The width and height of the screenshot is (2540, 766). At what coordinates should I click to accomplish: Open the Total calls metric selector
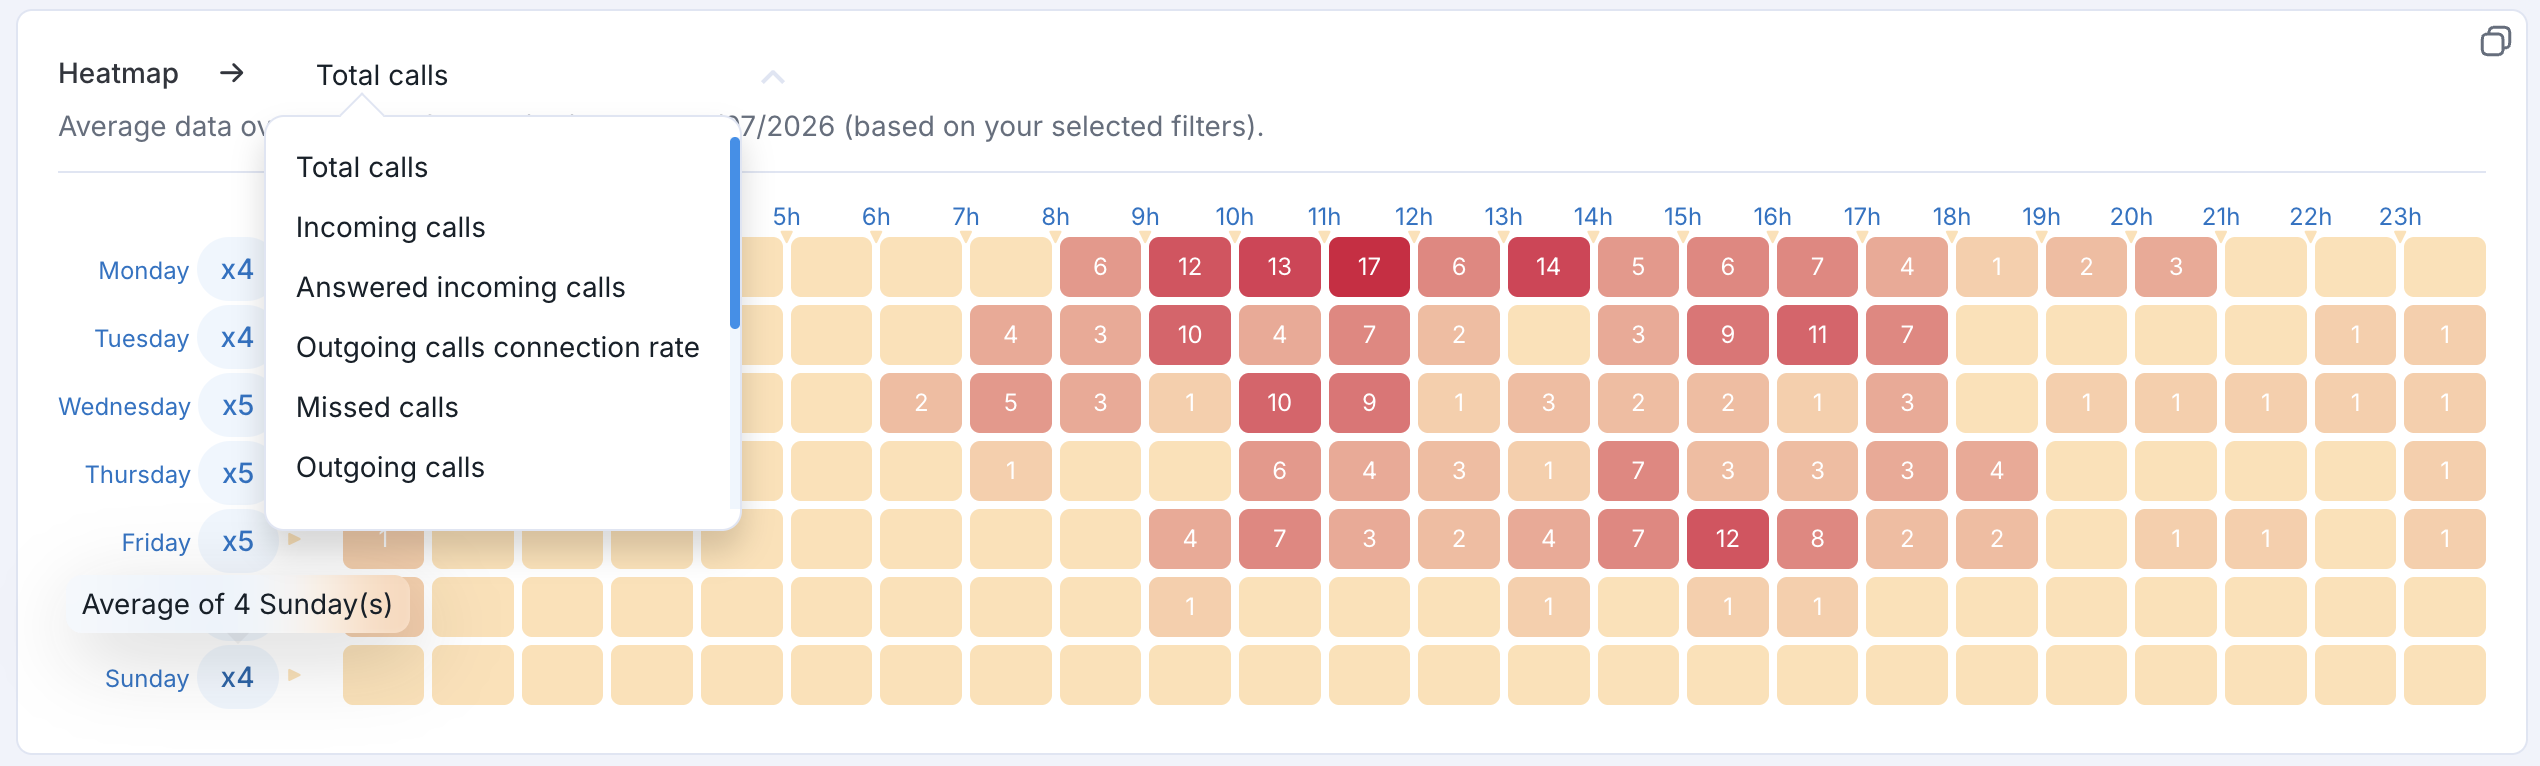pyautogui.click(x=382, y=75)
